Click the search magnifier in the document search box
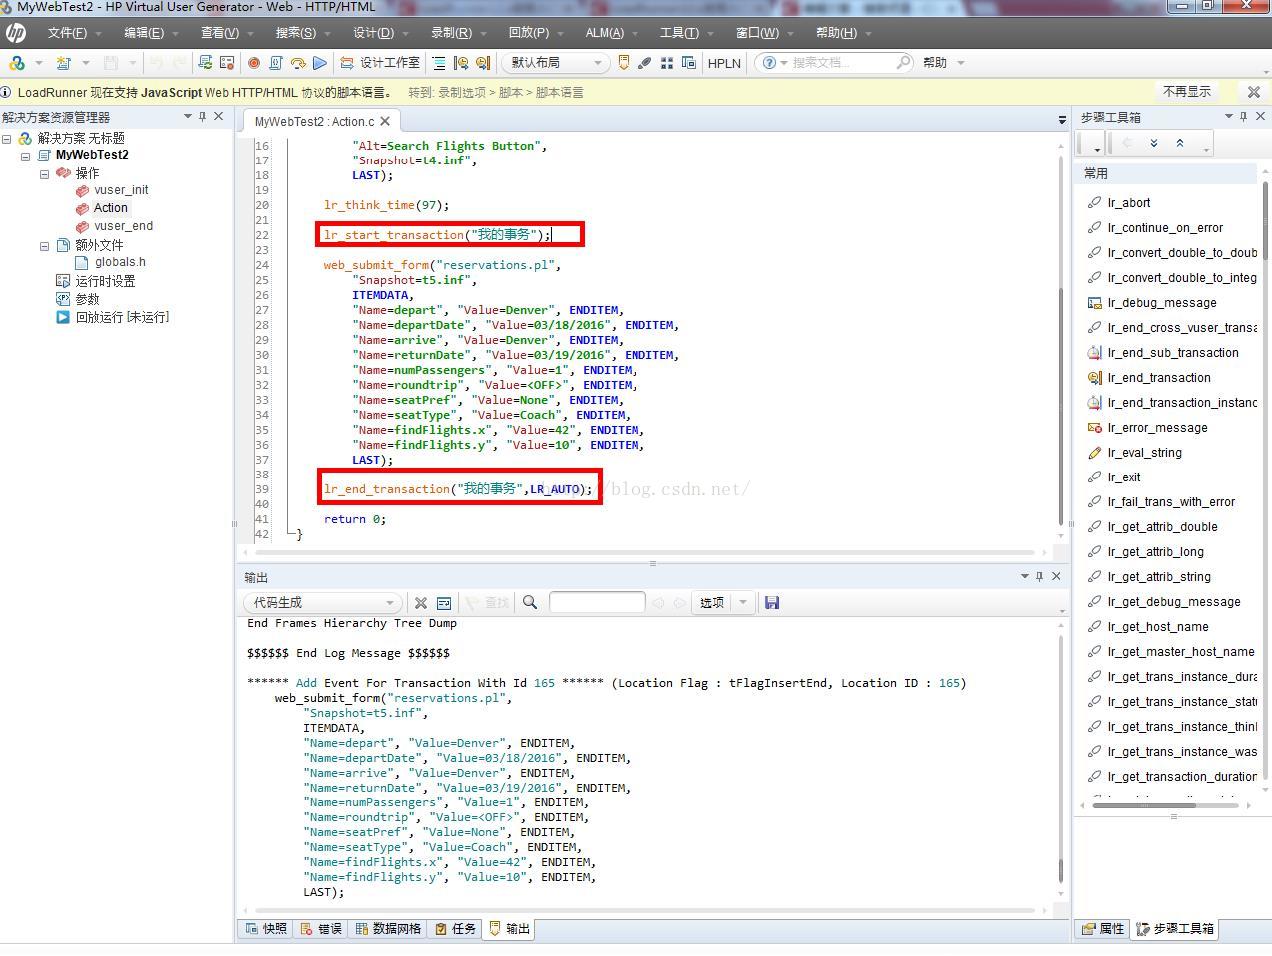Screen dimensions: 1272x956 click(x=903, y=62)
